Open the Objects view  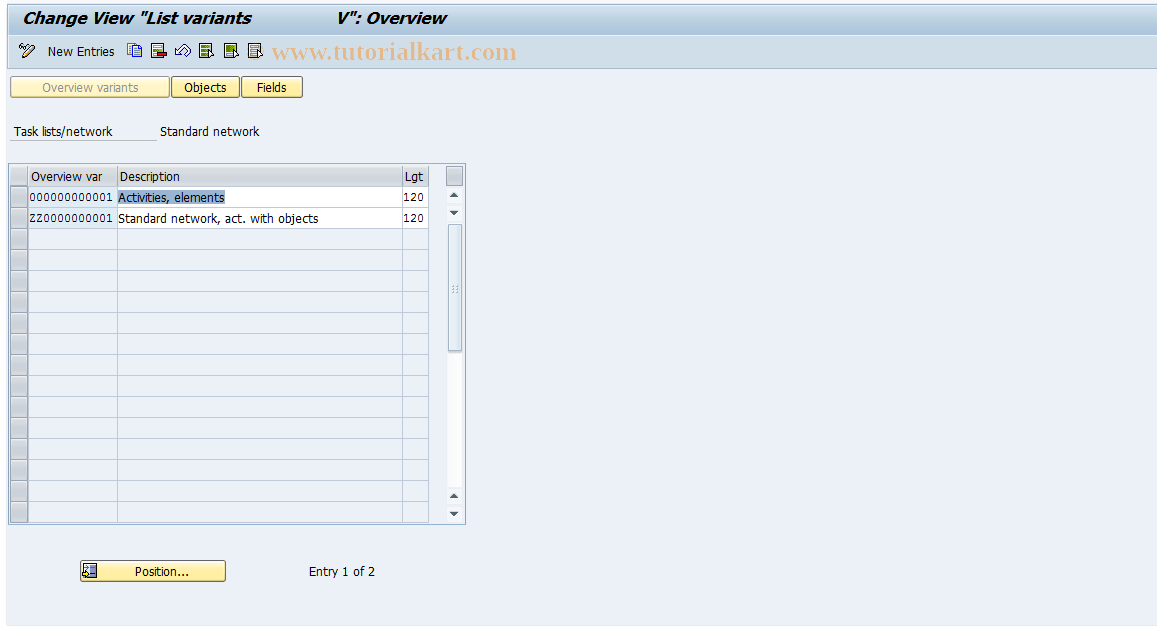click(205, 87)
